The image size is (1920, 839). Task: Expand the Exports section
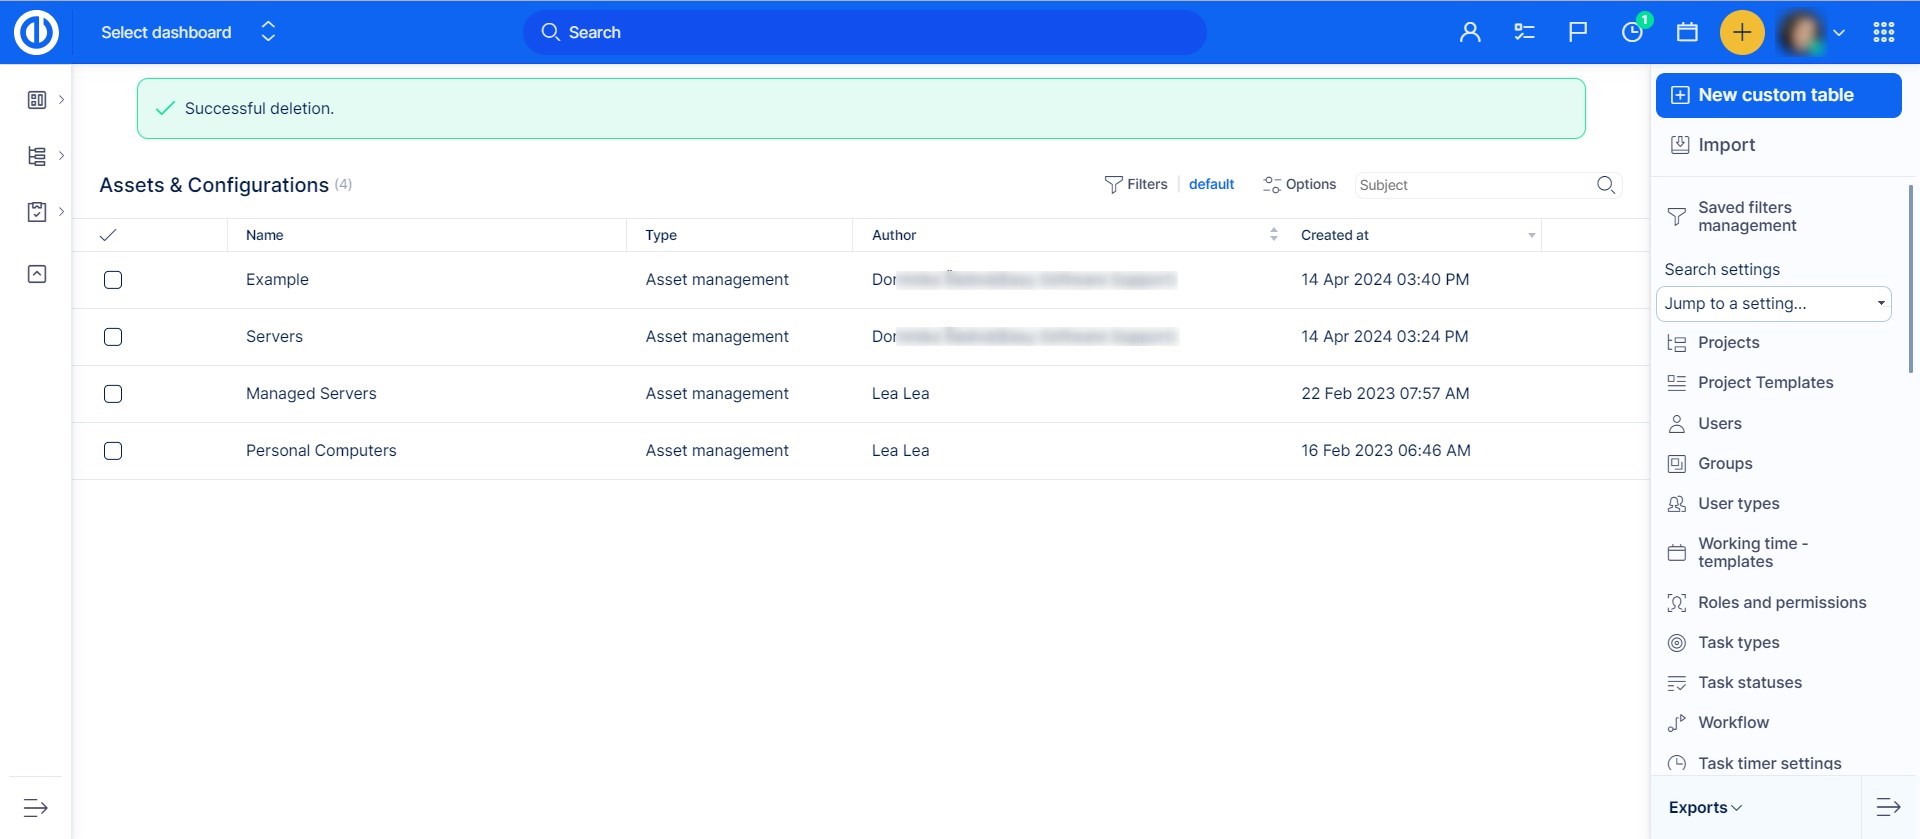1705,807
